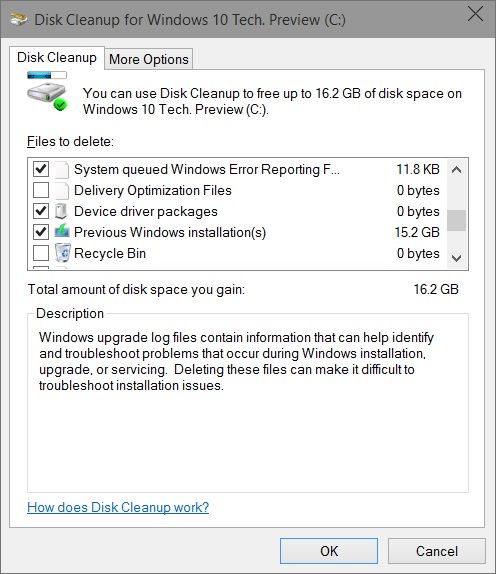Screen dimensions: 496x574
Task: Click the Recycle Bin icon in the list
Action: [x=62, y=253]
